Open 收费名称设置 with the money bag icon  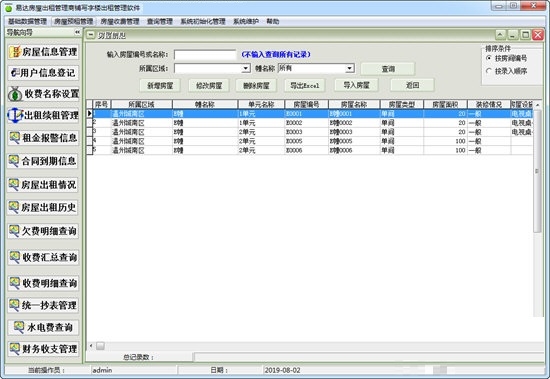43,94
